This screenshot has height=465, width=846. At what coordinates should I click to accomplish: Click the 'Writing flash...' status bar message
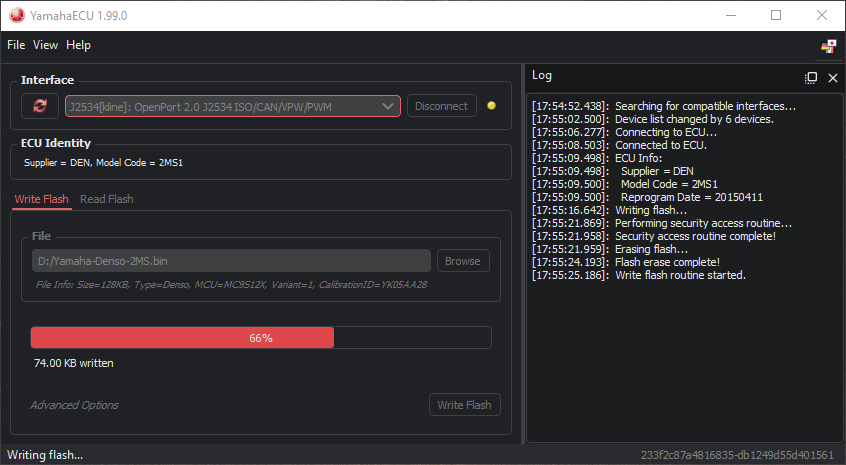point(45,455)
